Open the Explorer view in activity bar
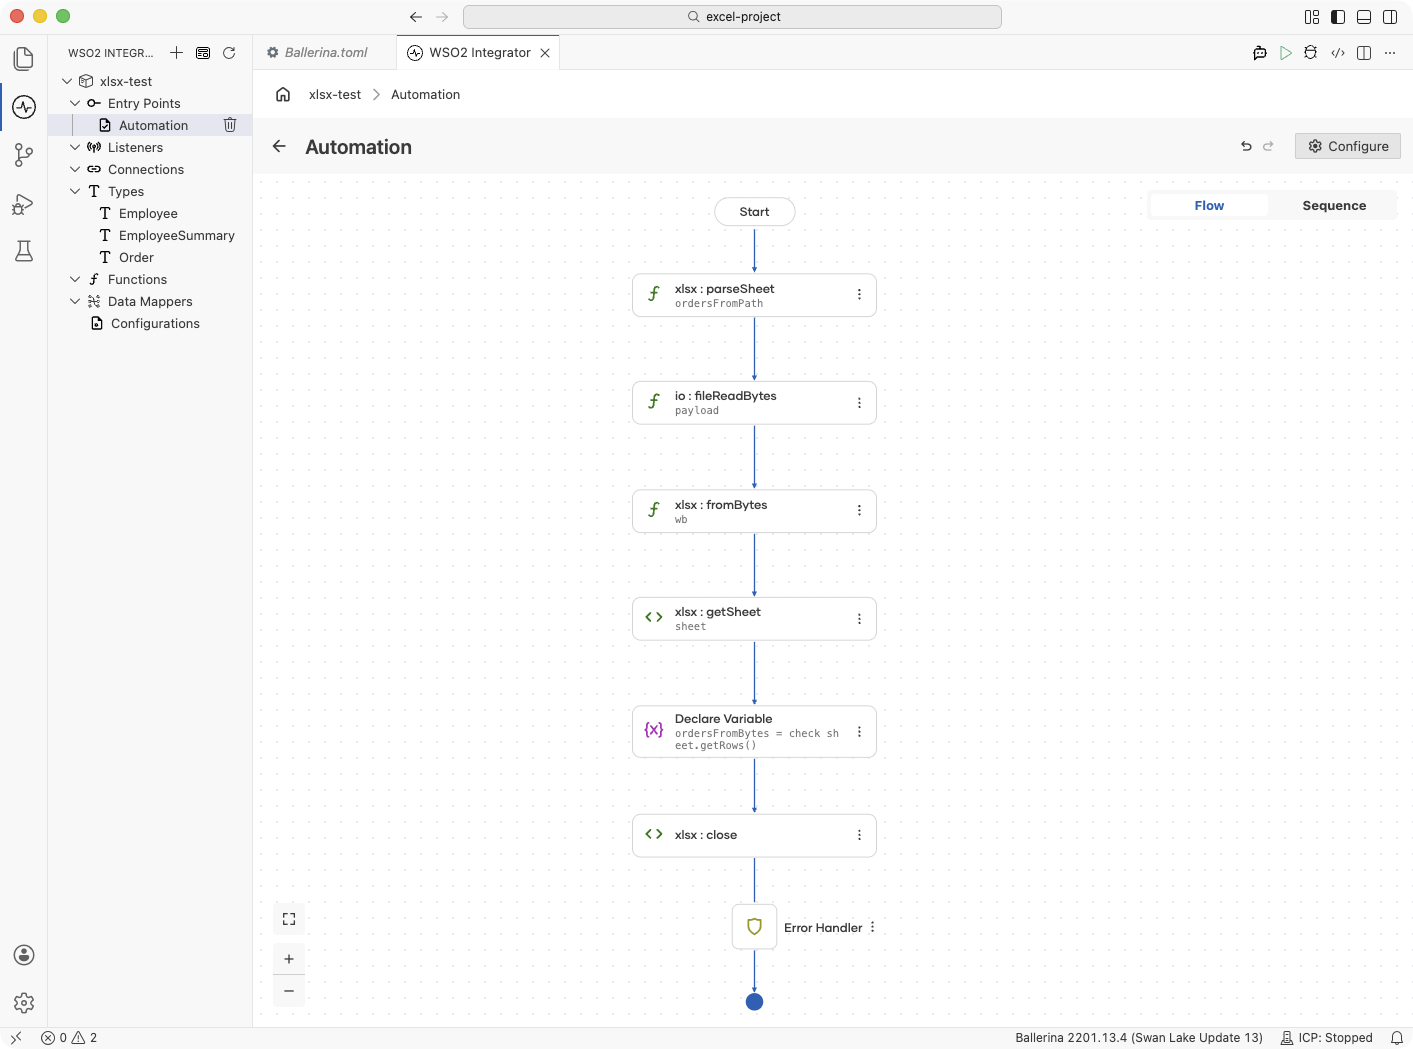Image resolution: width=1413 pixels, height=1049 pixels. pos(24,59)
